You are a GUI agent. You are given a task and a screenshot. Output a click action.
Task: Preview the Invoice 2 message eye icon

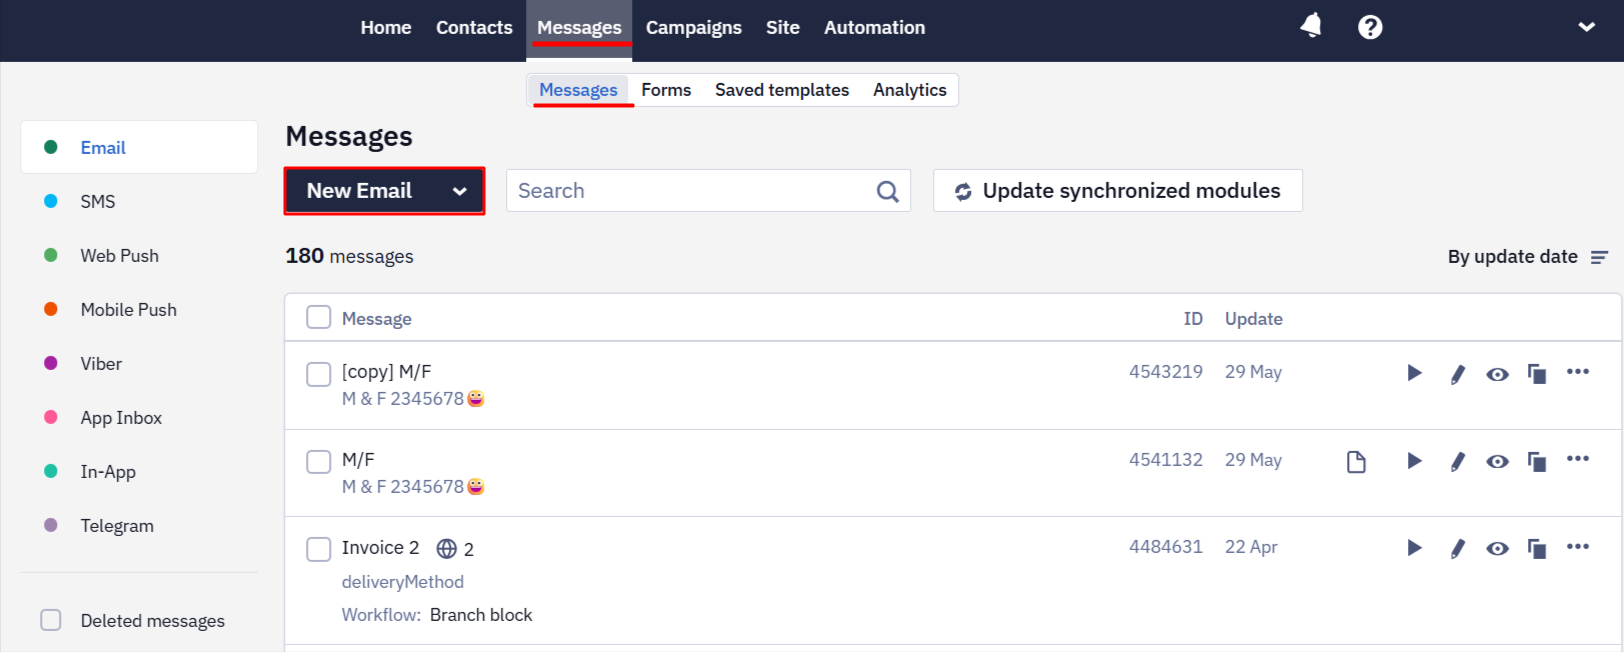point(1497,549)
